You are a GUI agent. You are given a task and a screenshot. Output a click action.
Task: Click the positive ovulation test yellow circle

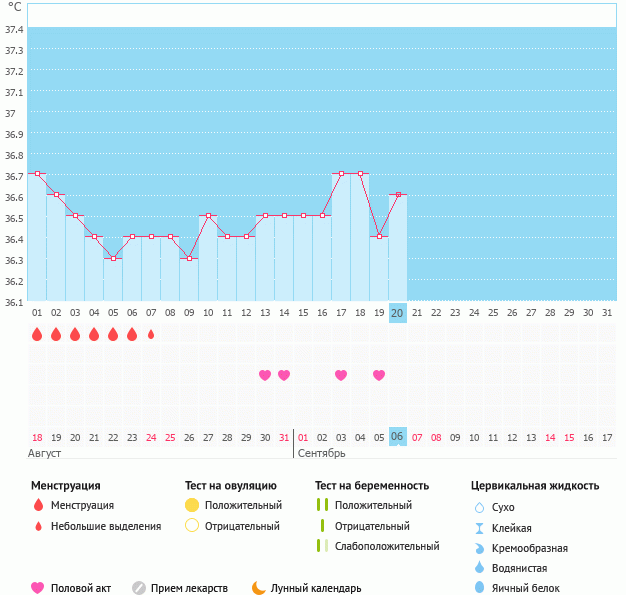(x=192, y=505)
